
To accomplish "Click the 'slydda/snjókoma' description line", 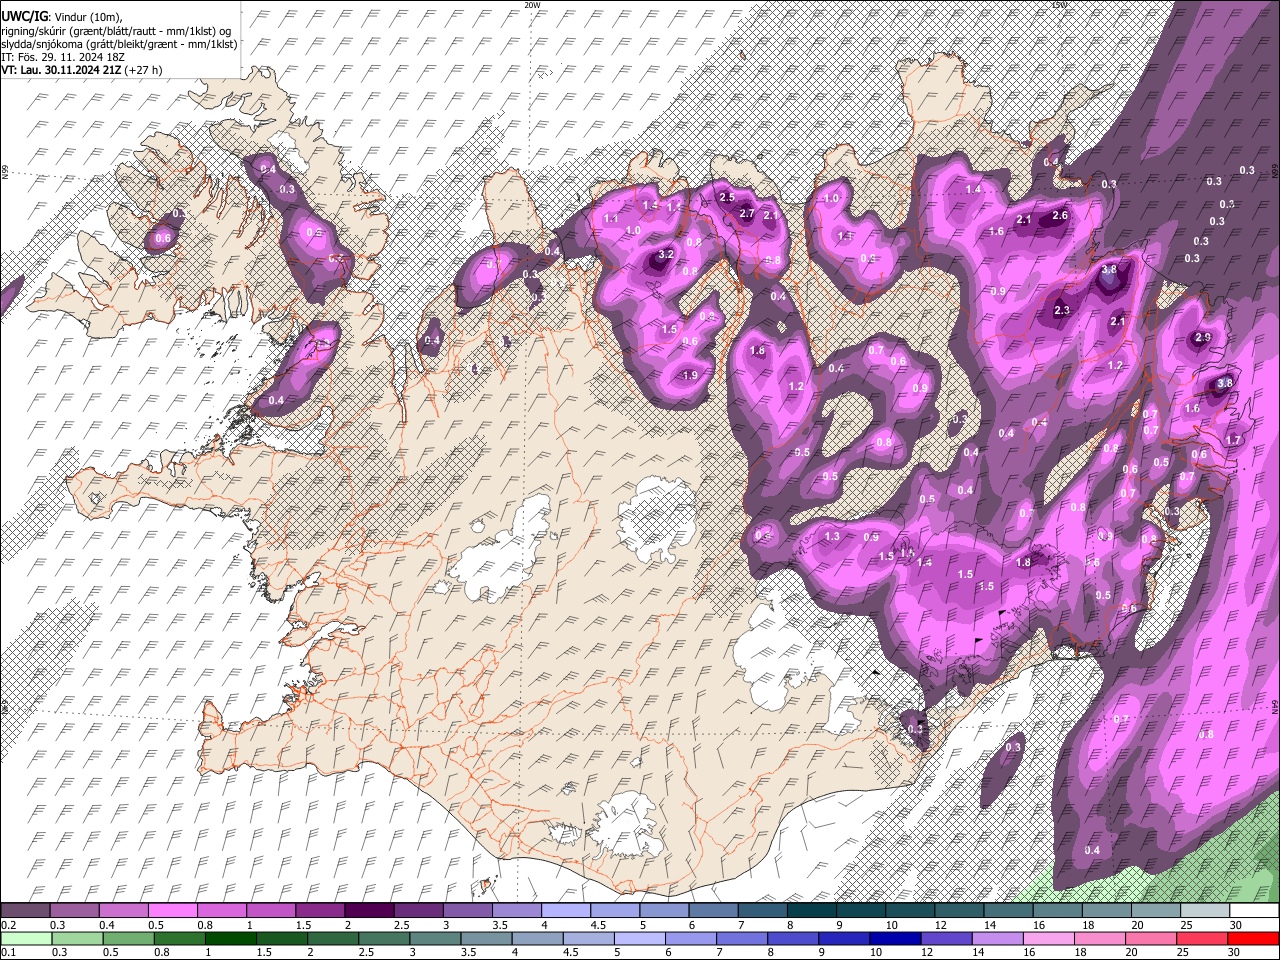I will pos(119,44).
